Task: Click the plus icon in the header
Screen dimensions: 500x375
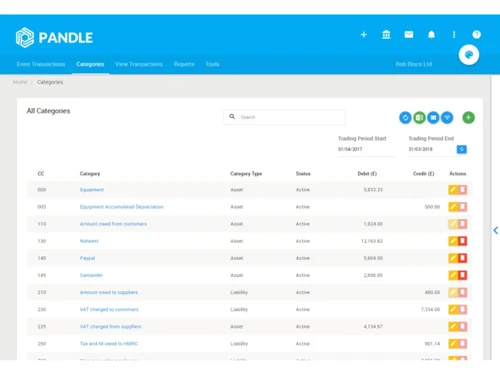Action: (x=364, y=35)
